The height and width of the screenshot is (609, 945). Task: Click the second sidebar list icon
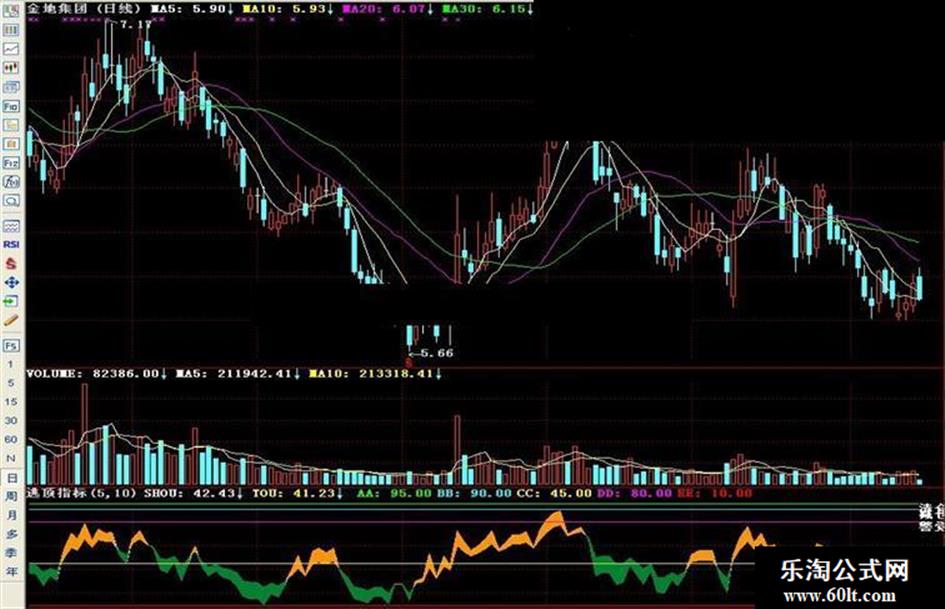11,30
